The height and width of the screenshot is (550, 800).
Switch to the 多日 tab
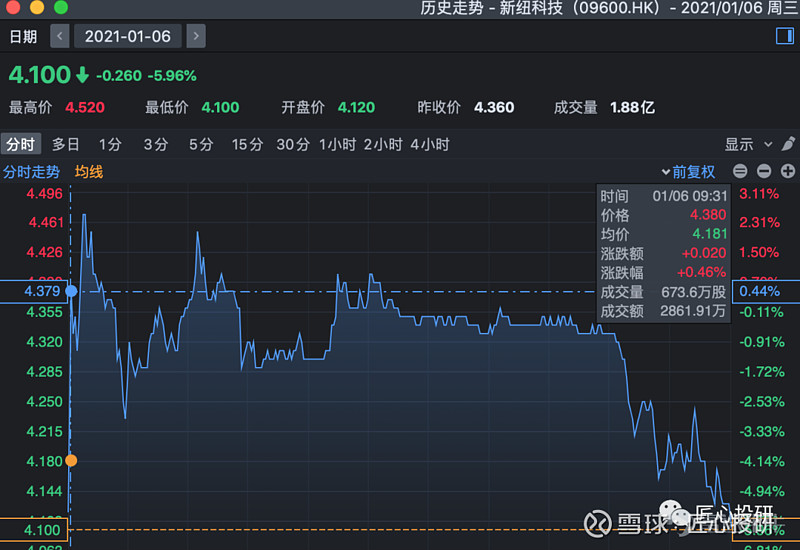pos(65,144)
